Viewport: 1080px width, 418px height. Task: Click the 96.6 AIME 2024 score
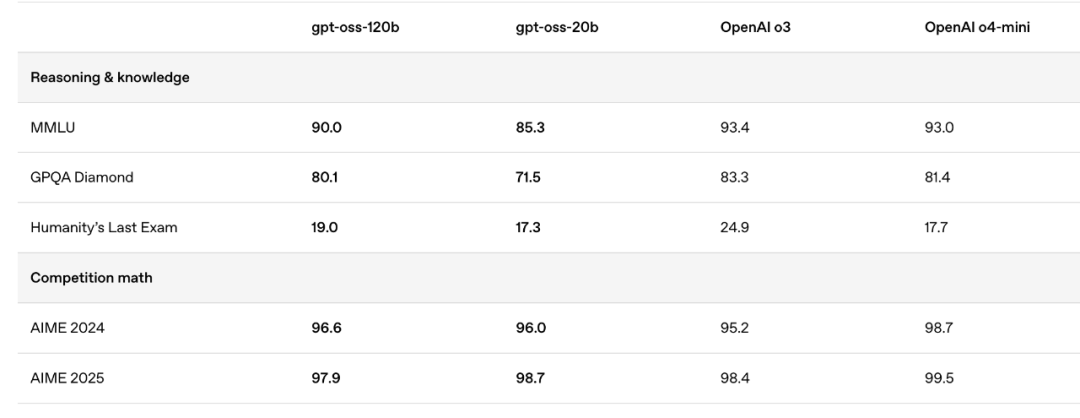click(326, 328)
